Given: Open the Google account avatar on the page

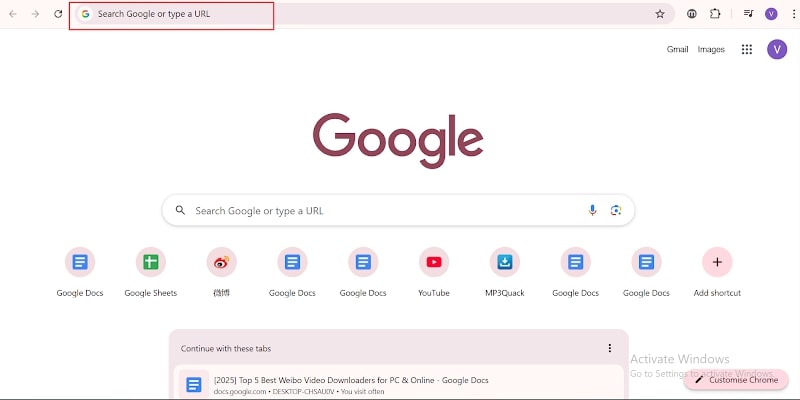Looking at the screenshot, I should 777,49.
